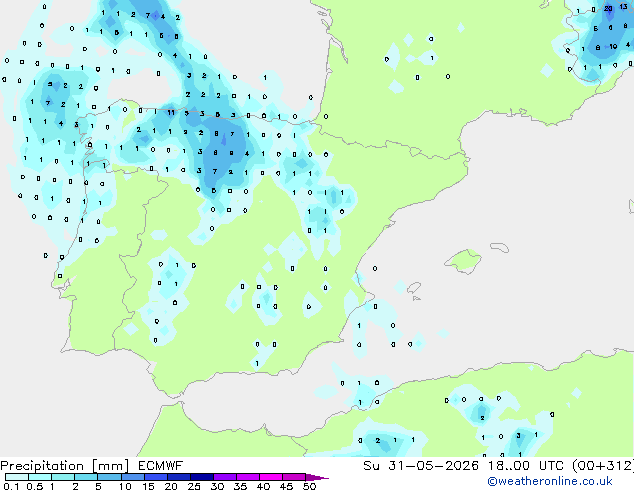Click the '13' precipitation value at top right
Screen dimensions: 634x490
(x=624, y=7)
